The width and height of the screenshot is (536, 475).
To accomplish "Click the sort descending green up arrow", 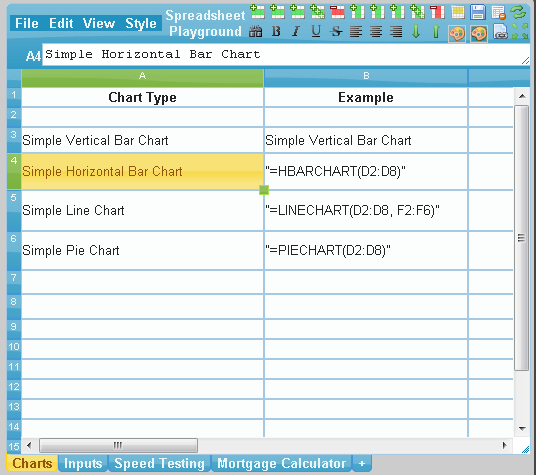I will pos(436,32).
